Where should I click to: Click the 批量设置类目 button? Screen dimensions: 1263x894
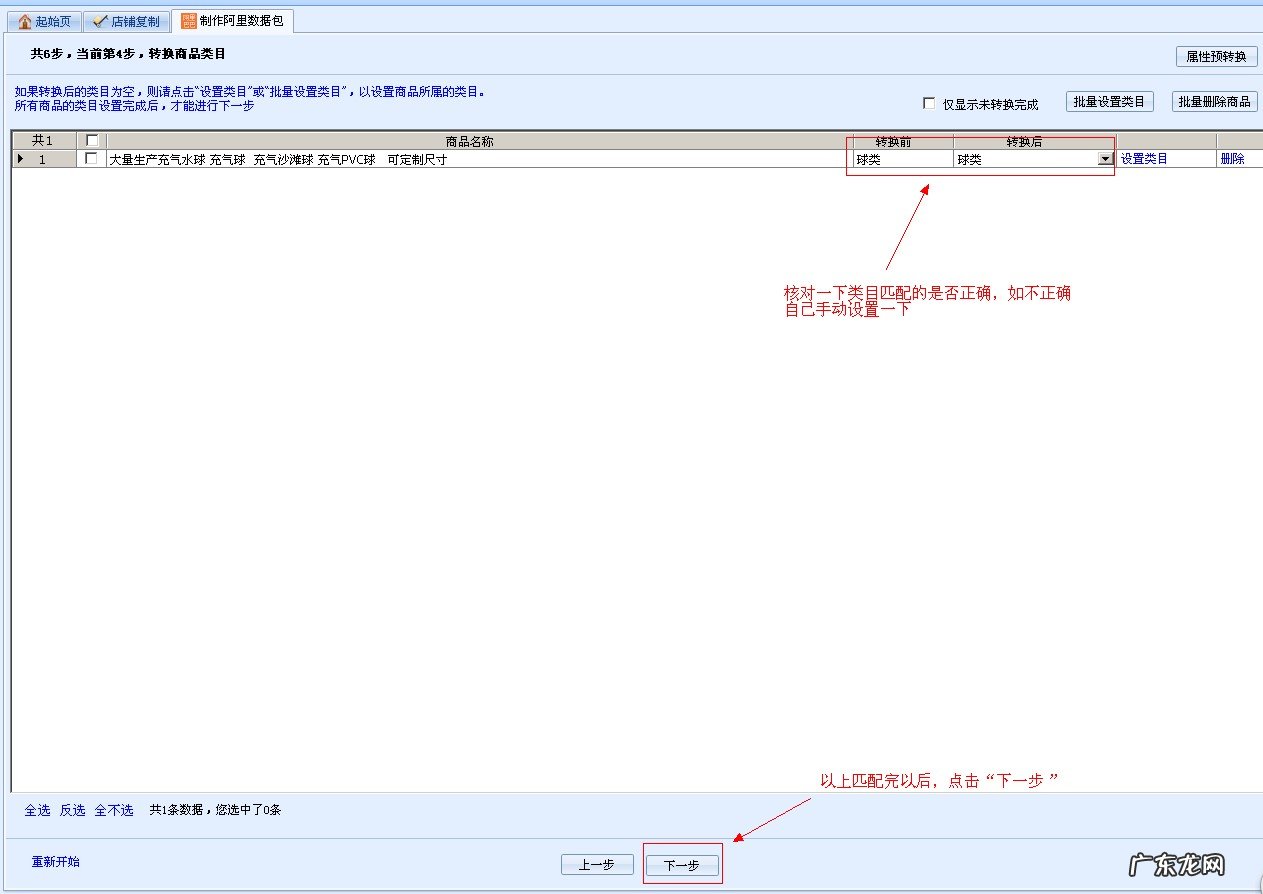(1109, 102)
